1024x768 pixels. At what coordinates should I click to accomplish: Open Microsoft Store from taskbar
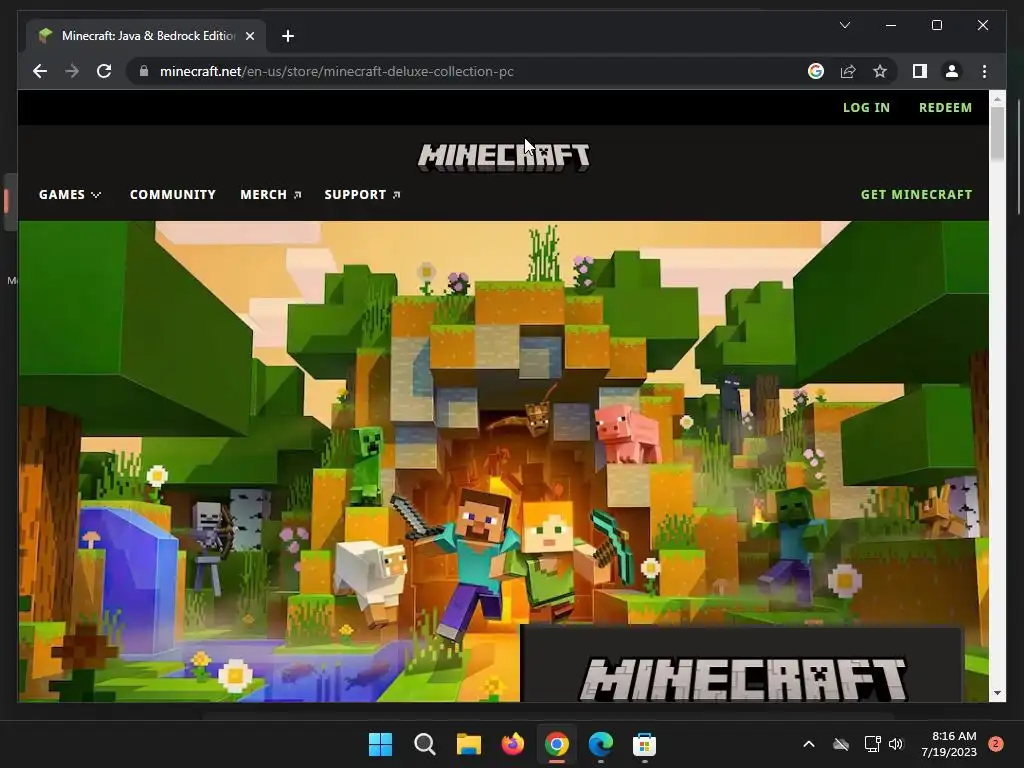(645, 744)
